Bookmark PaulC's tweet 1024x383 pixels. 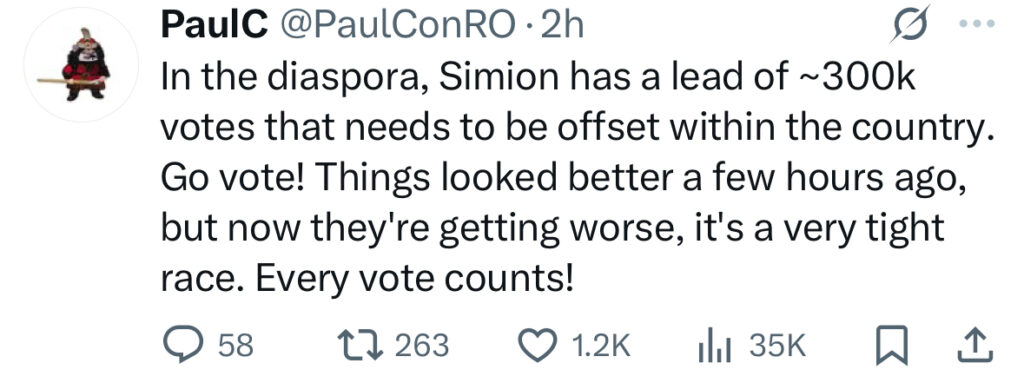[x=891, y=346]
